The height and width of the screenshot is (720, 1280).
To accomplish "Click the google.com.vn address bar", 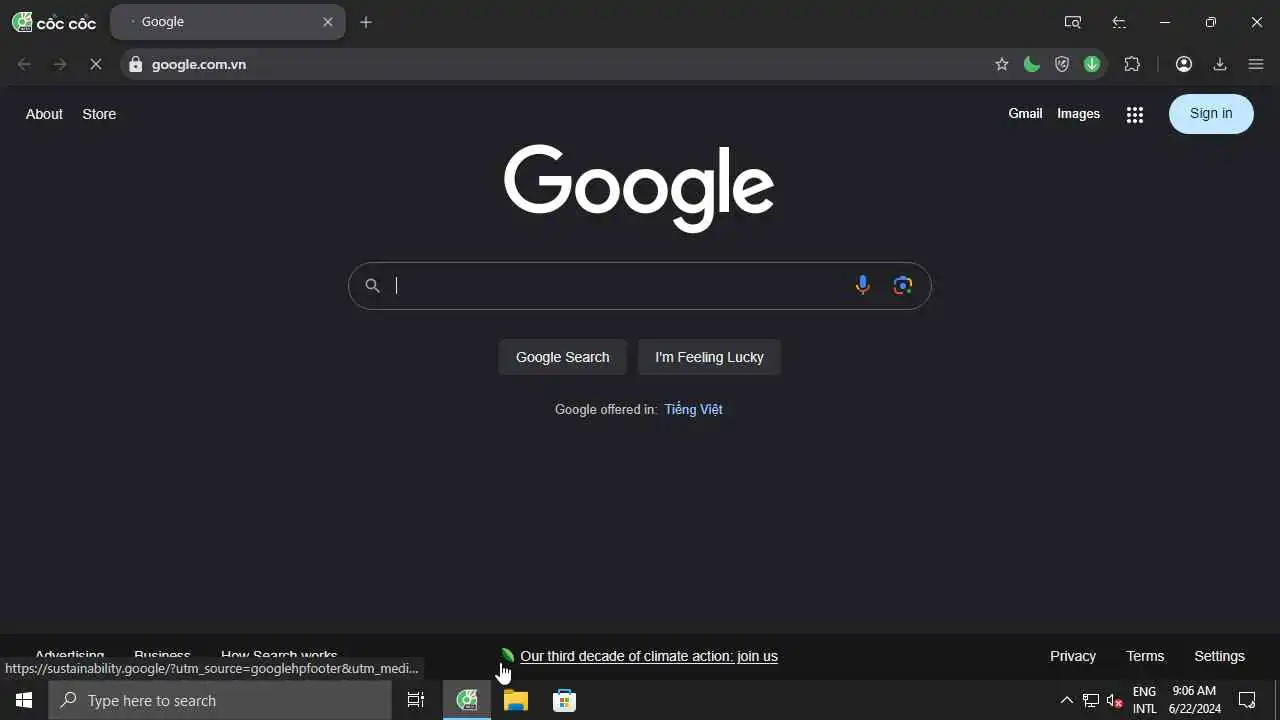I will click(560, 64).
